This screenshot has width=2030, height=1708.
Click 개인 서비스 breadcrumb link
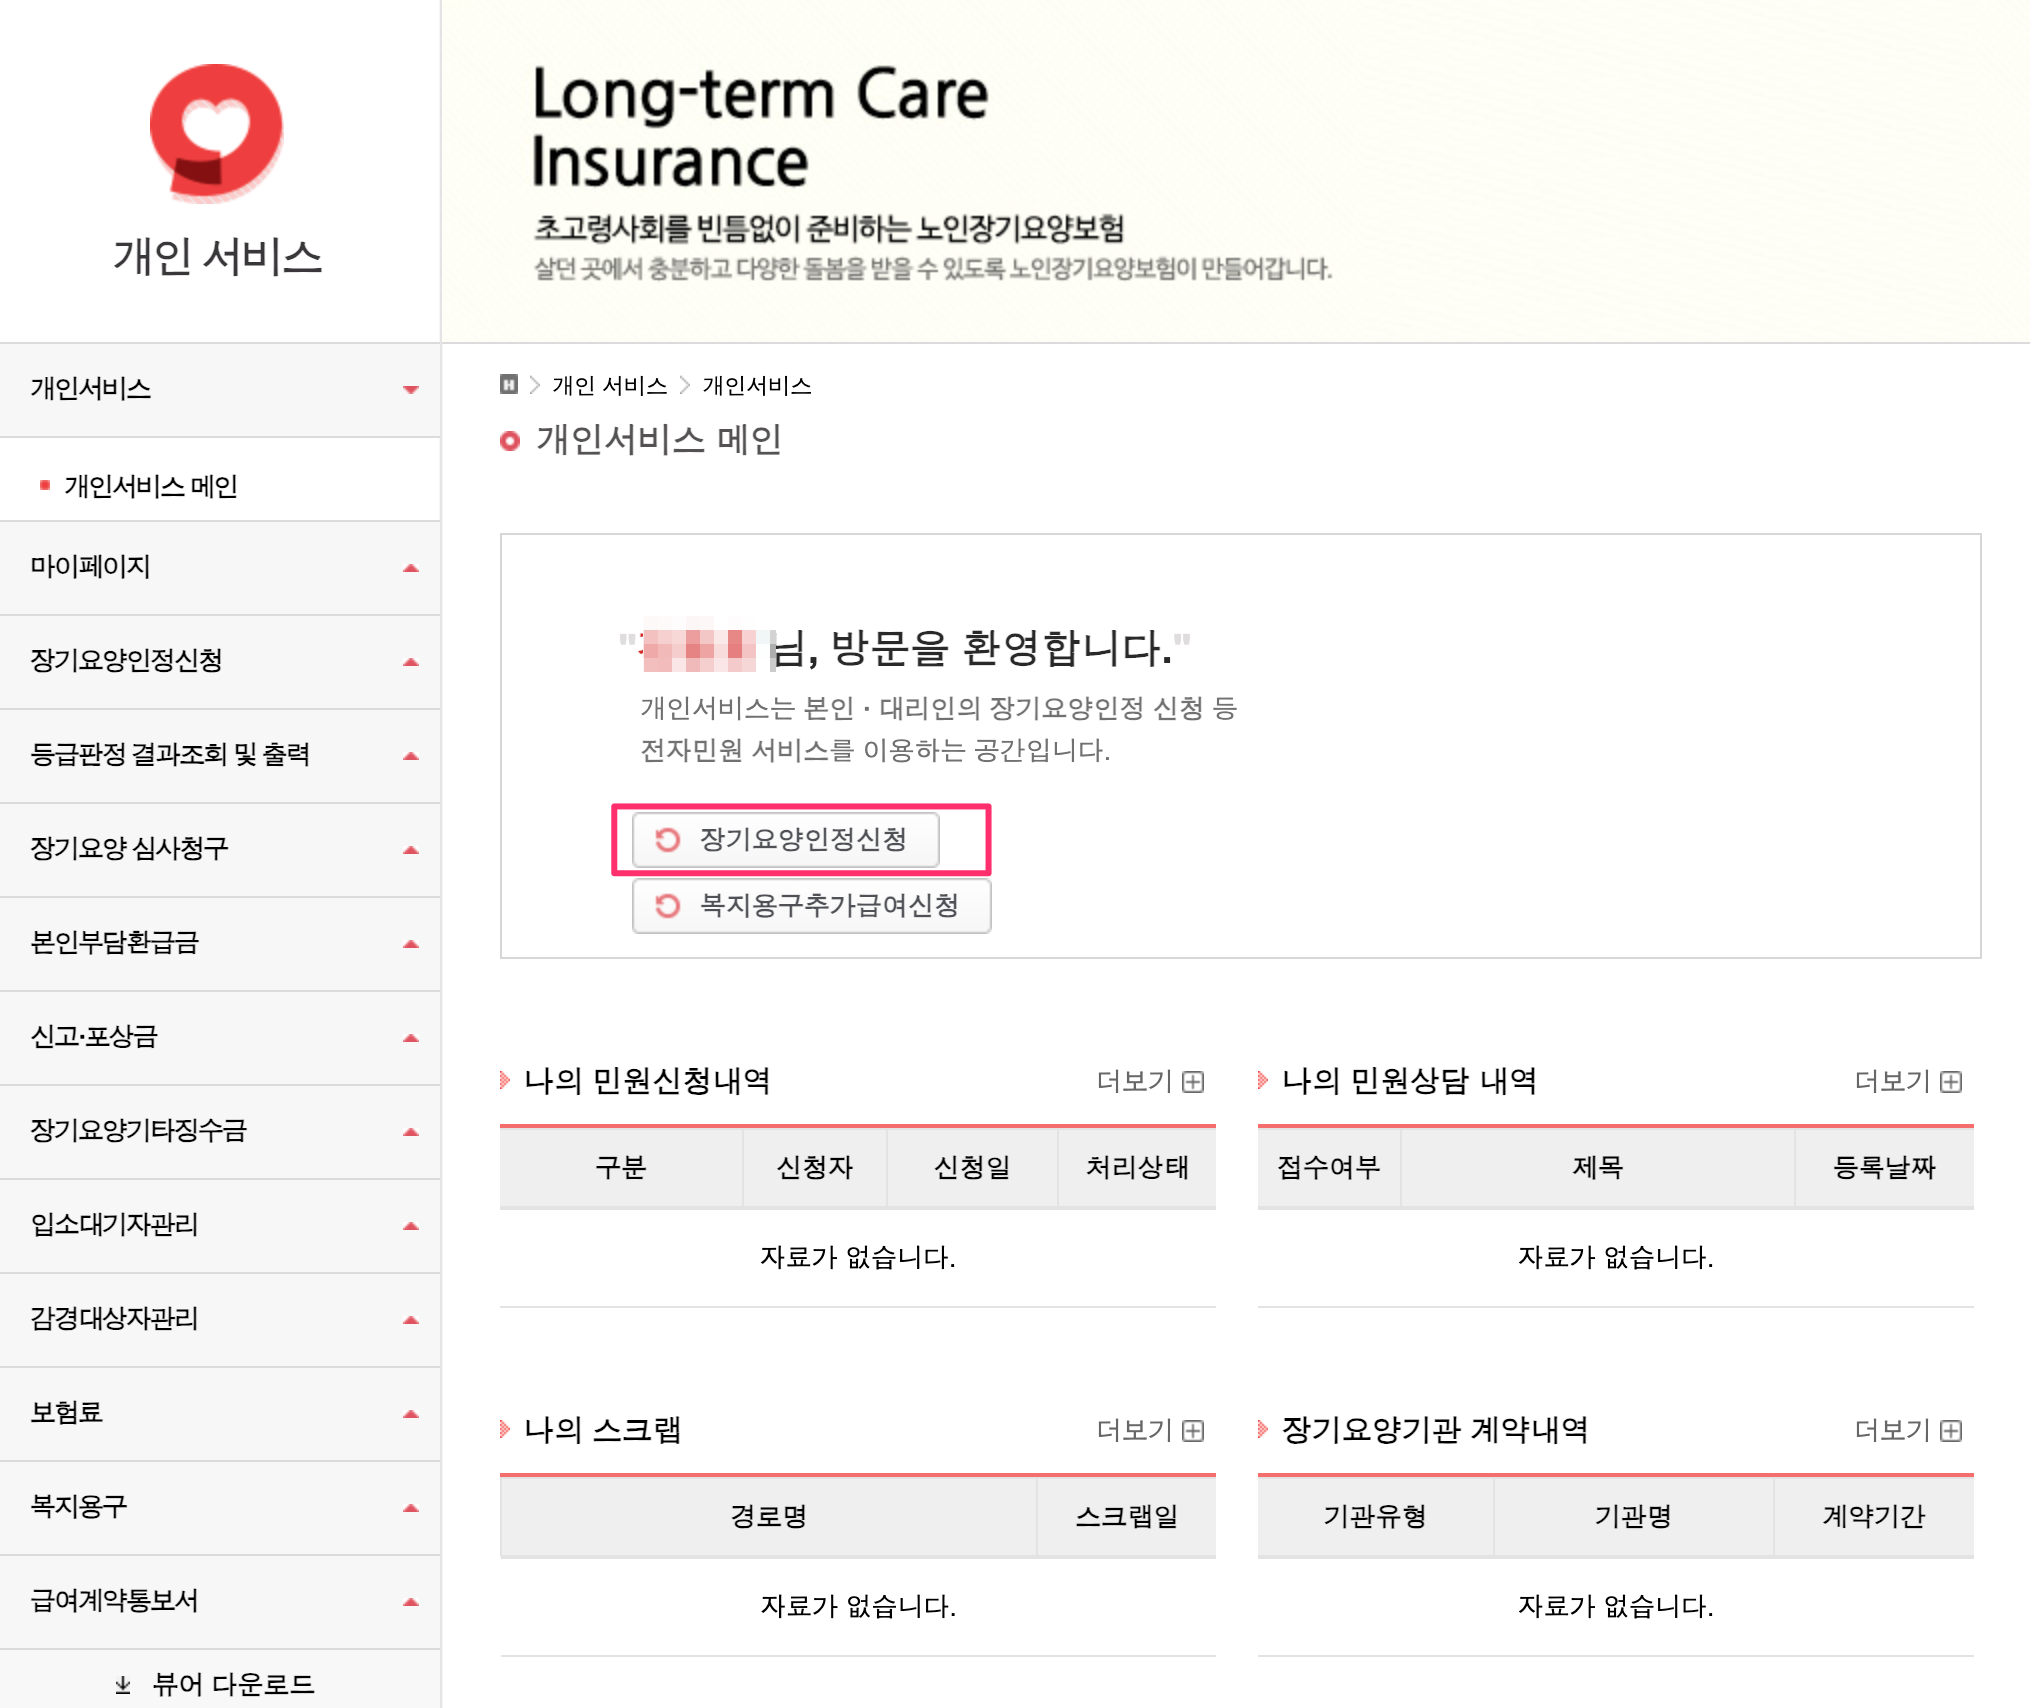coord(609,386)
